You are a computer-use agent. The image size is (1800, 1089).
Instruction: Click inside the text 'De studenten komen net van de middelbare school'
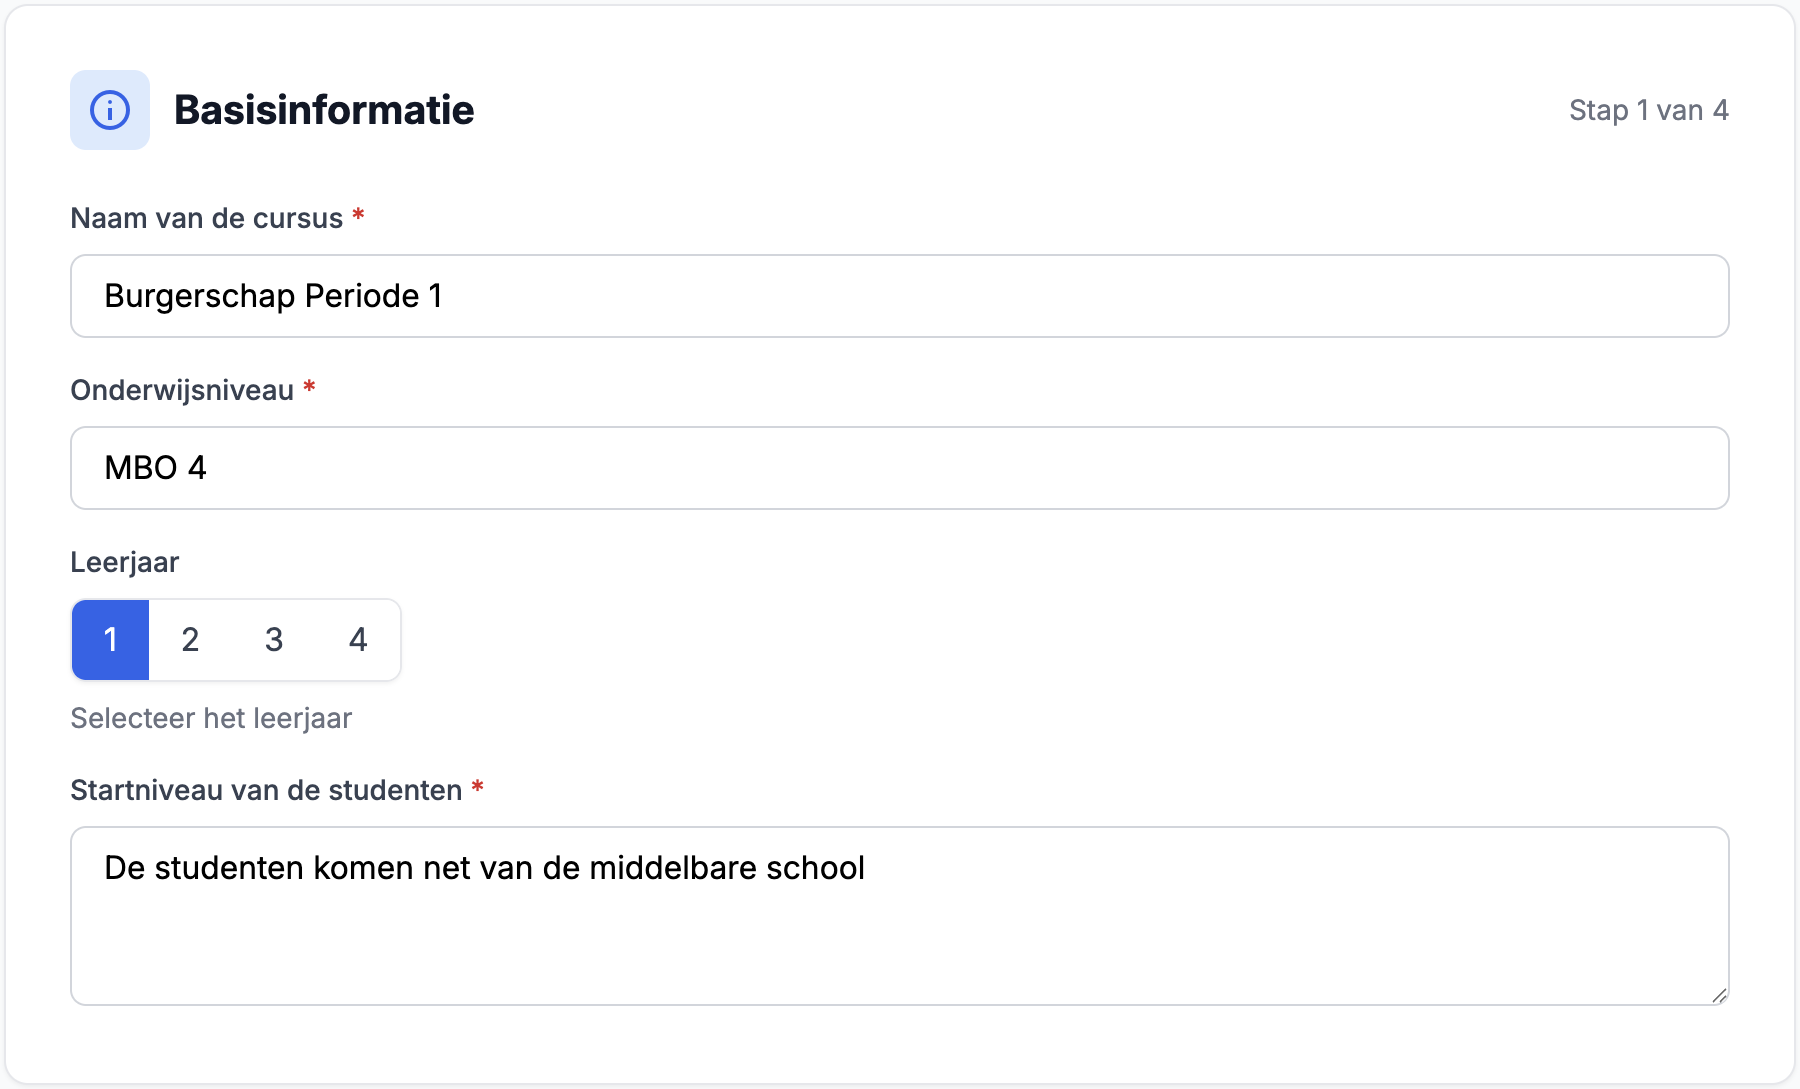(485, 868)
